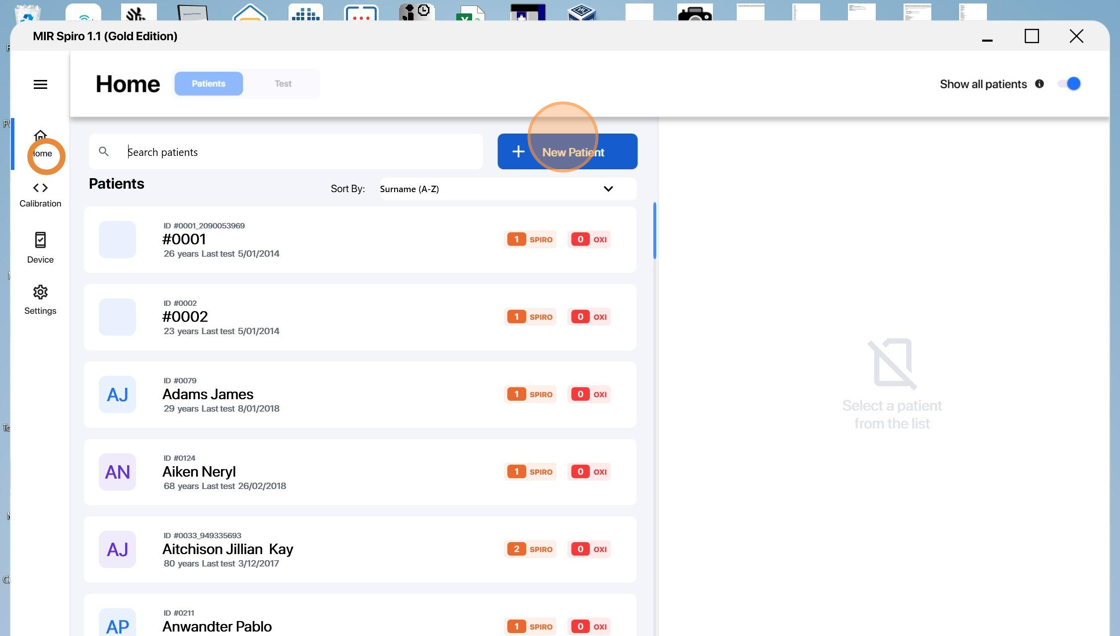Open the hamburger navigation menu
Image resolution: width=1120 pixels, height=636 pixels.
click(x=41, y=84)
